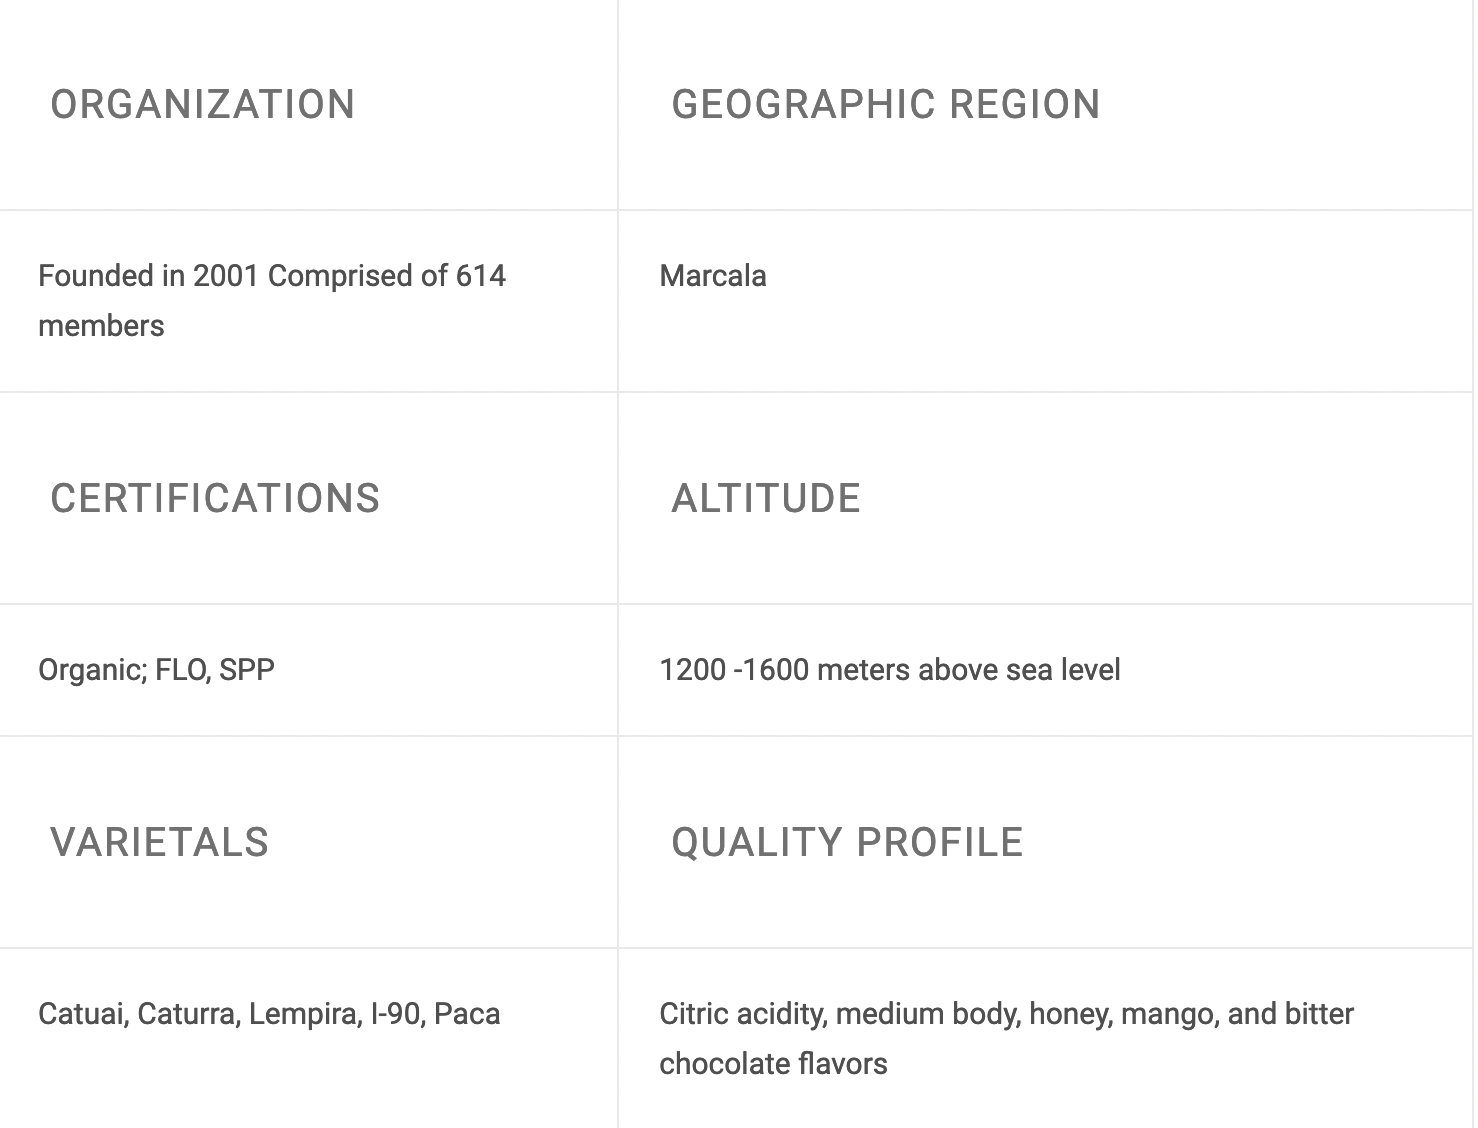Click the 'Citric acidity' quality text
This screenshot has width=1478, height=1128.
click(742, 1014)
